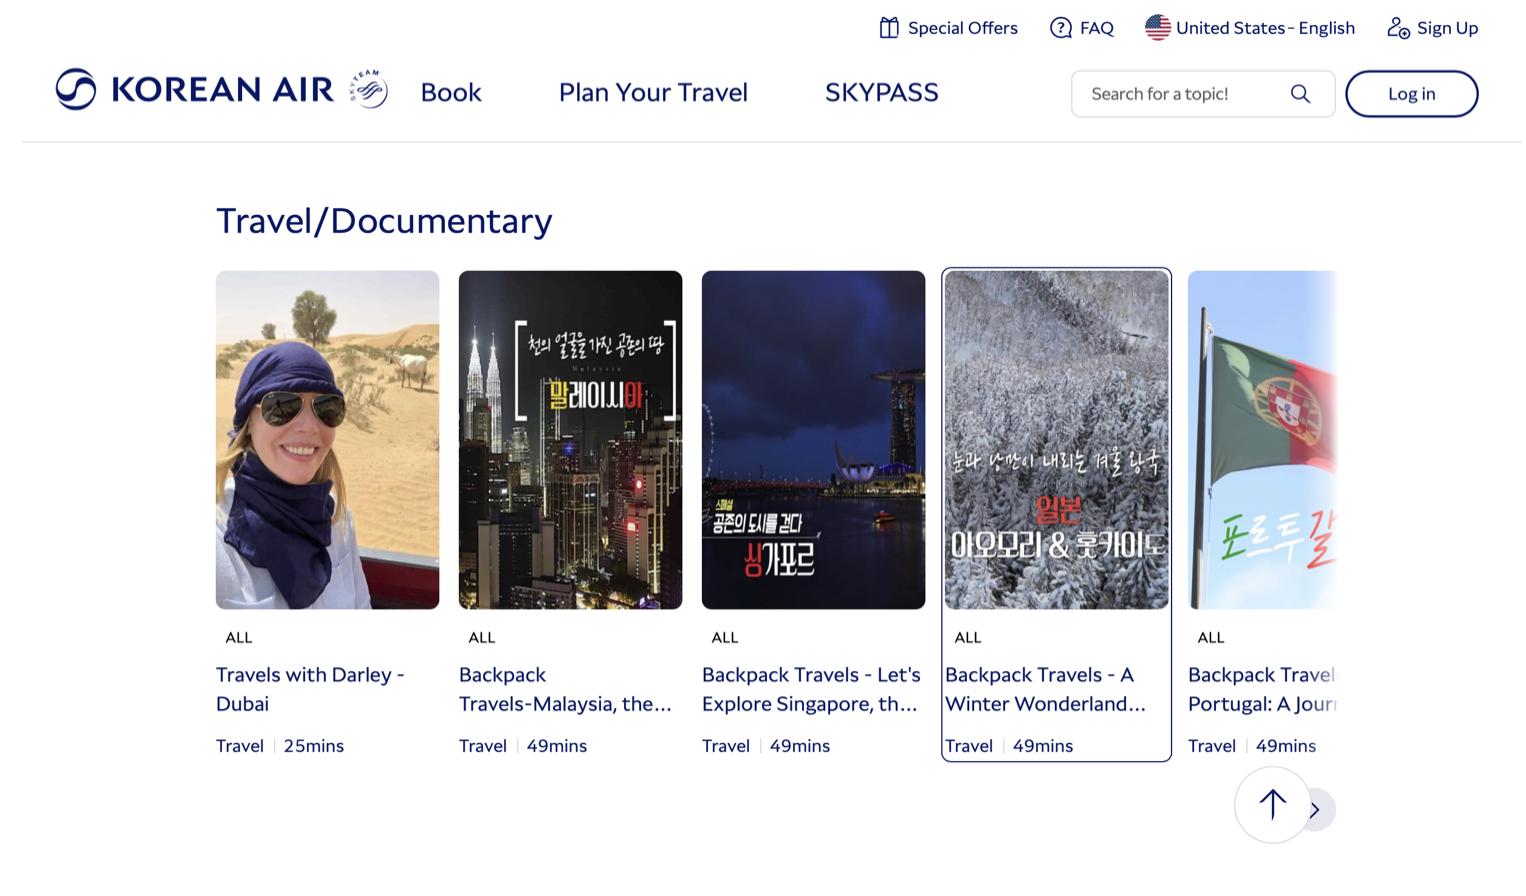Click the SkyTeam alliance emblem

click(369, 89)
